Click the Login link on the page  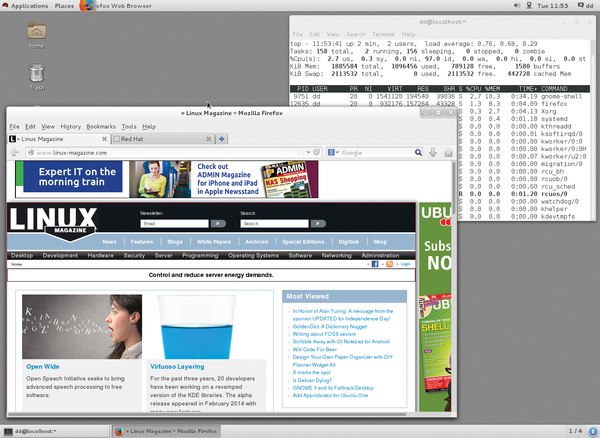click(x=405, y=264)
